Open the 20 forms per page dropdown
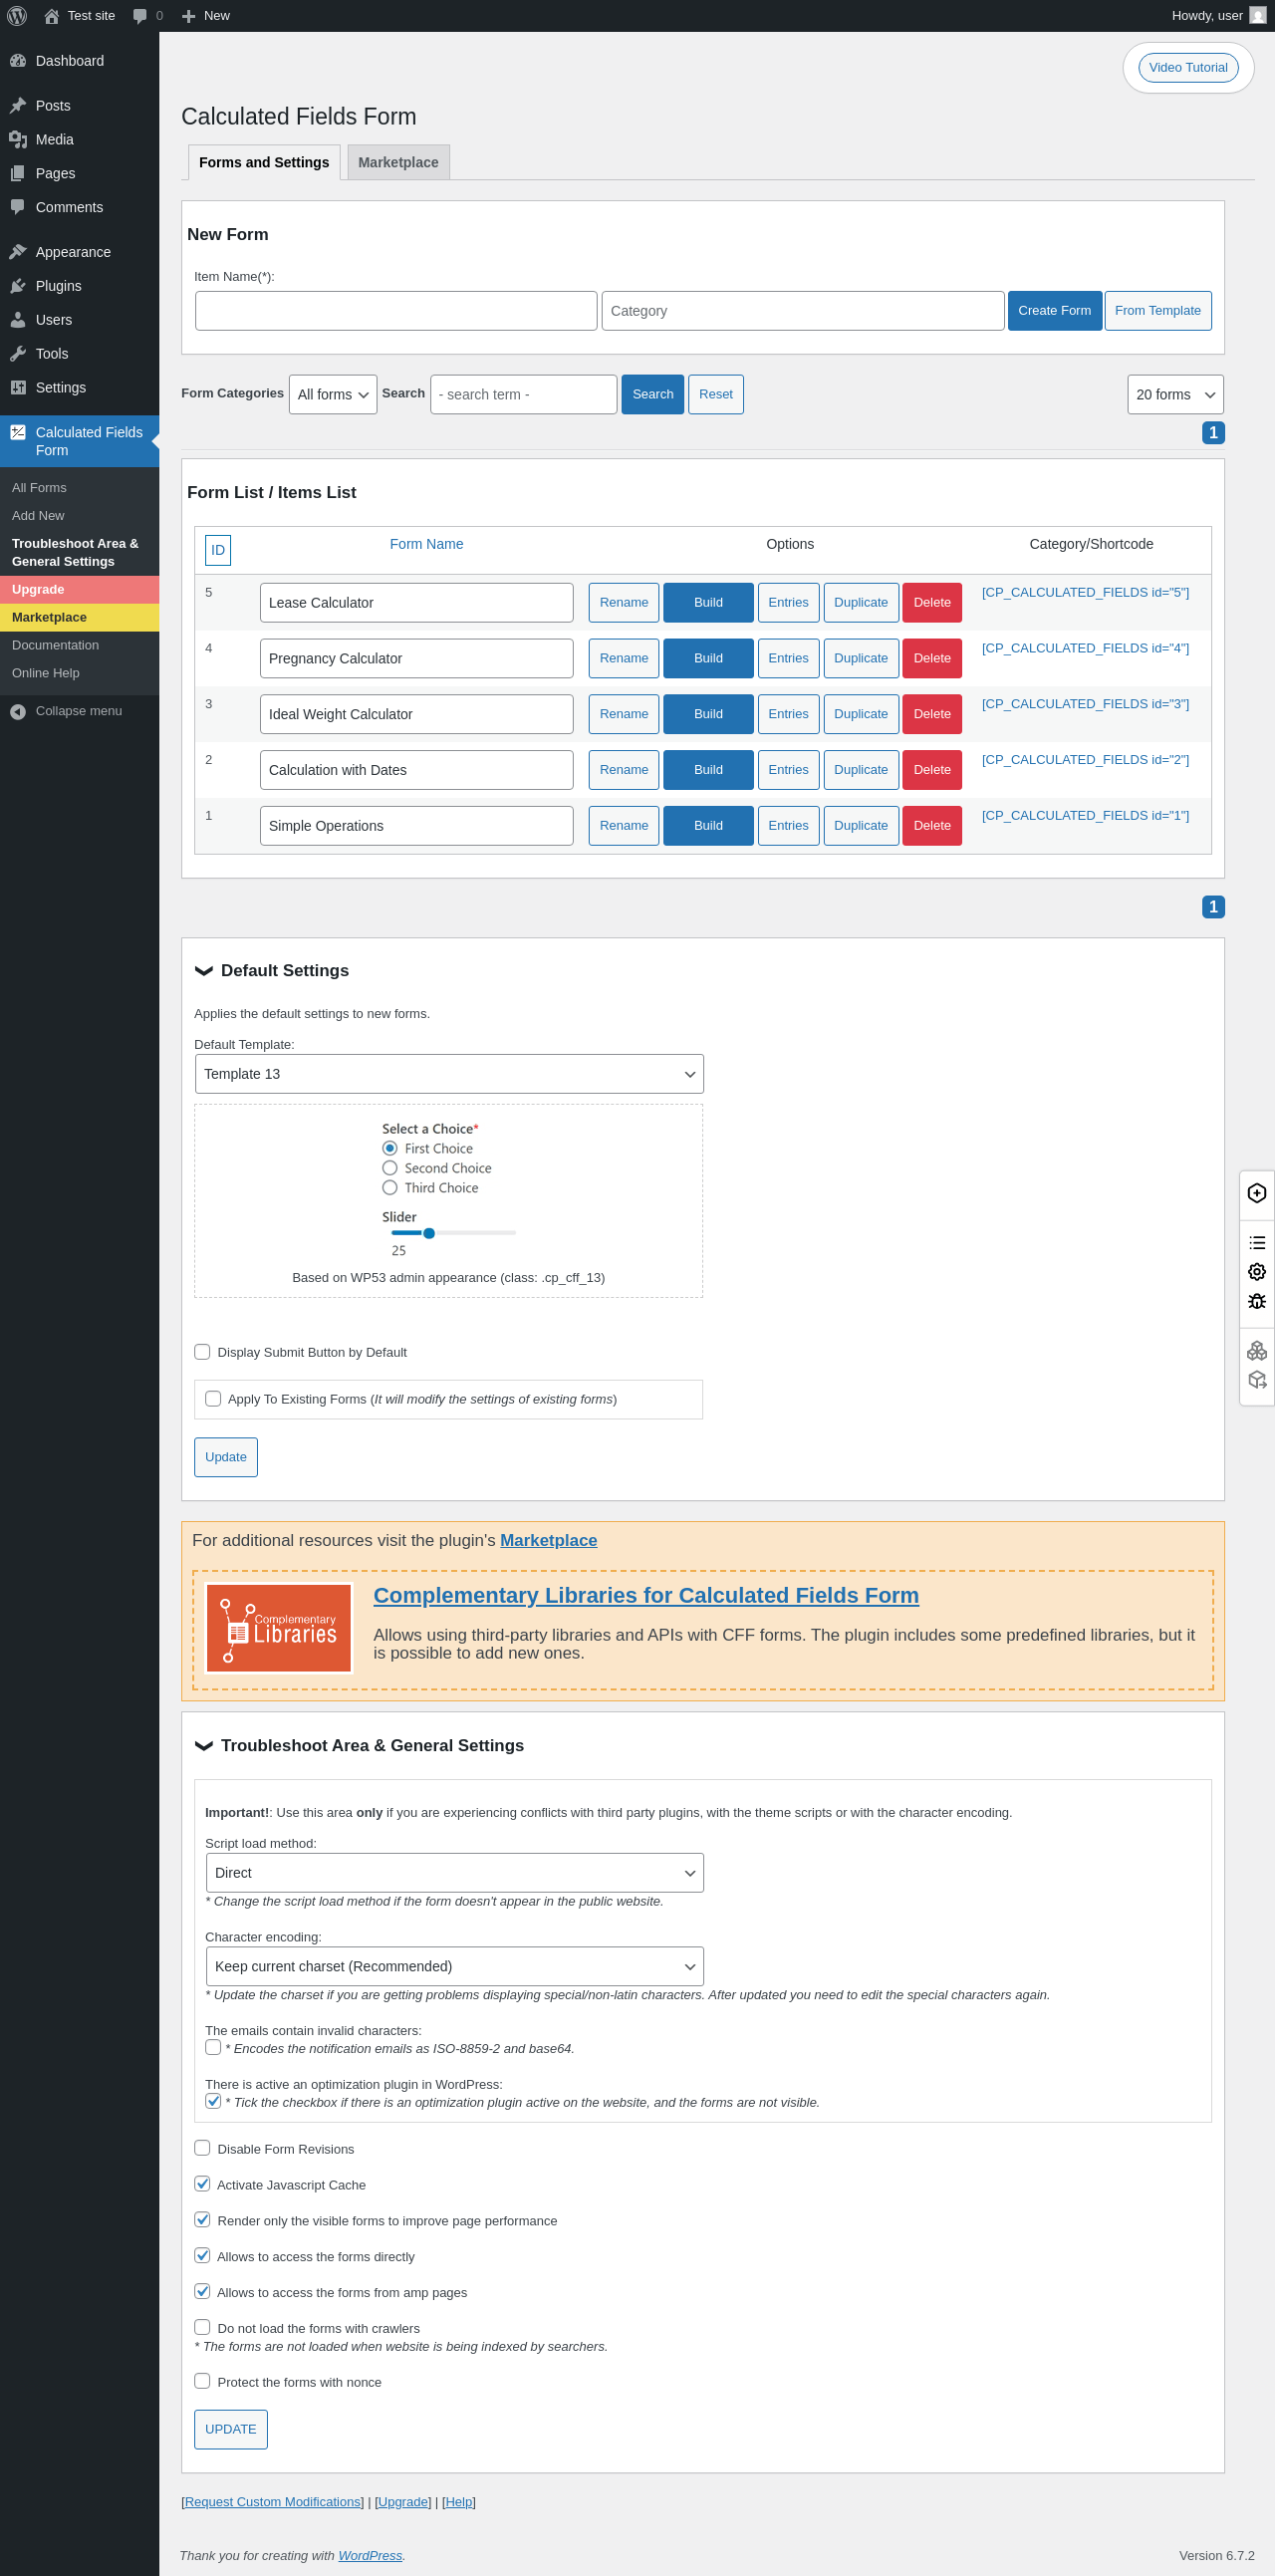1275x2576 pixels. 1175,395
